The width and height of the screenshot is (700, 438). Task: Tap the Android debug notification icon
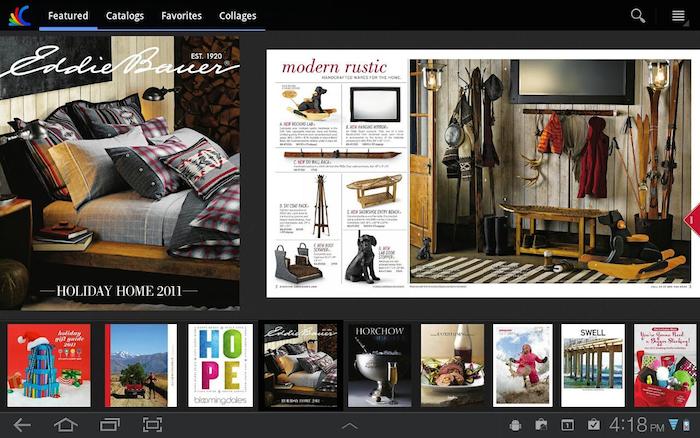[515, 425]
